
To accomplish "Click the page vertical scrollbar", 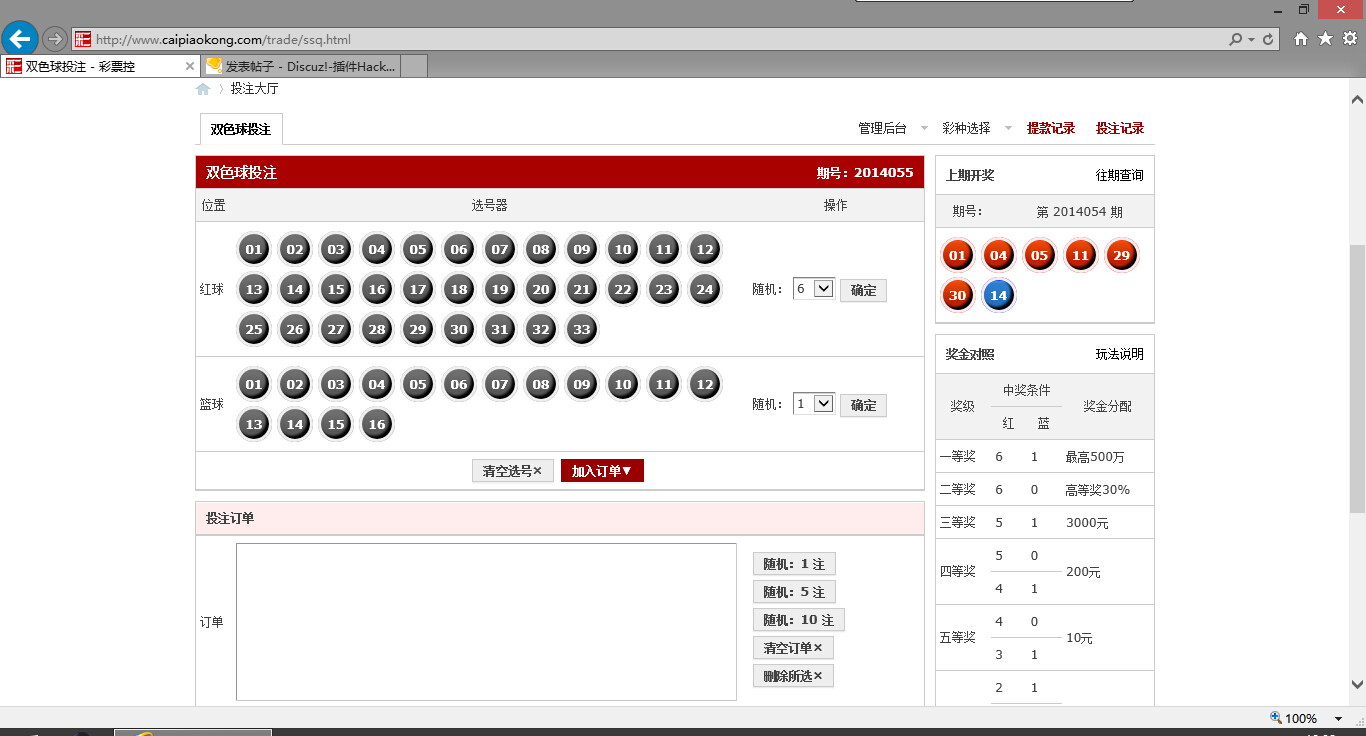I will 1357,380.
